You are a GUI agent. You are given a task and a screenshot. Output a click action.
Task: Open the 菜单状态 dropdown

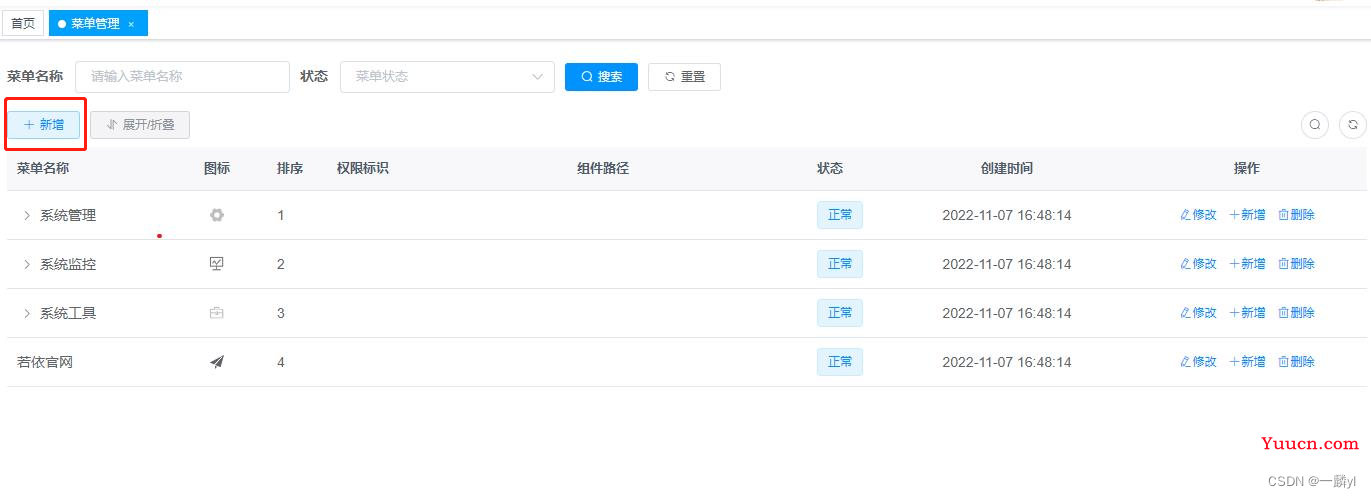[x=447, y=77]
